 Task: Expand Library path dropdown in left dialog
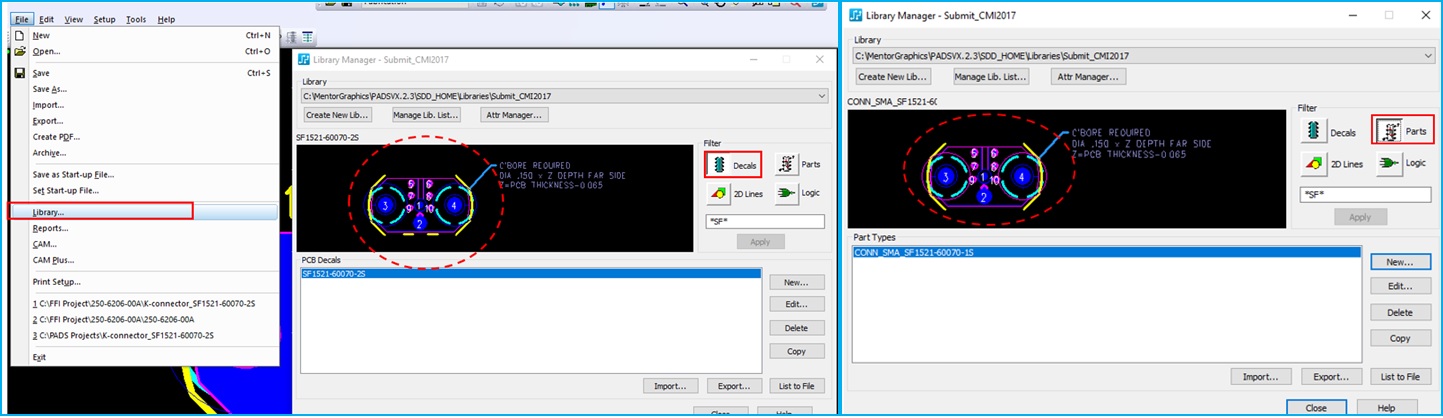point(822,96)
